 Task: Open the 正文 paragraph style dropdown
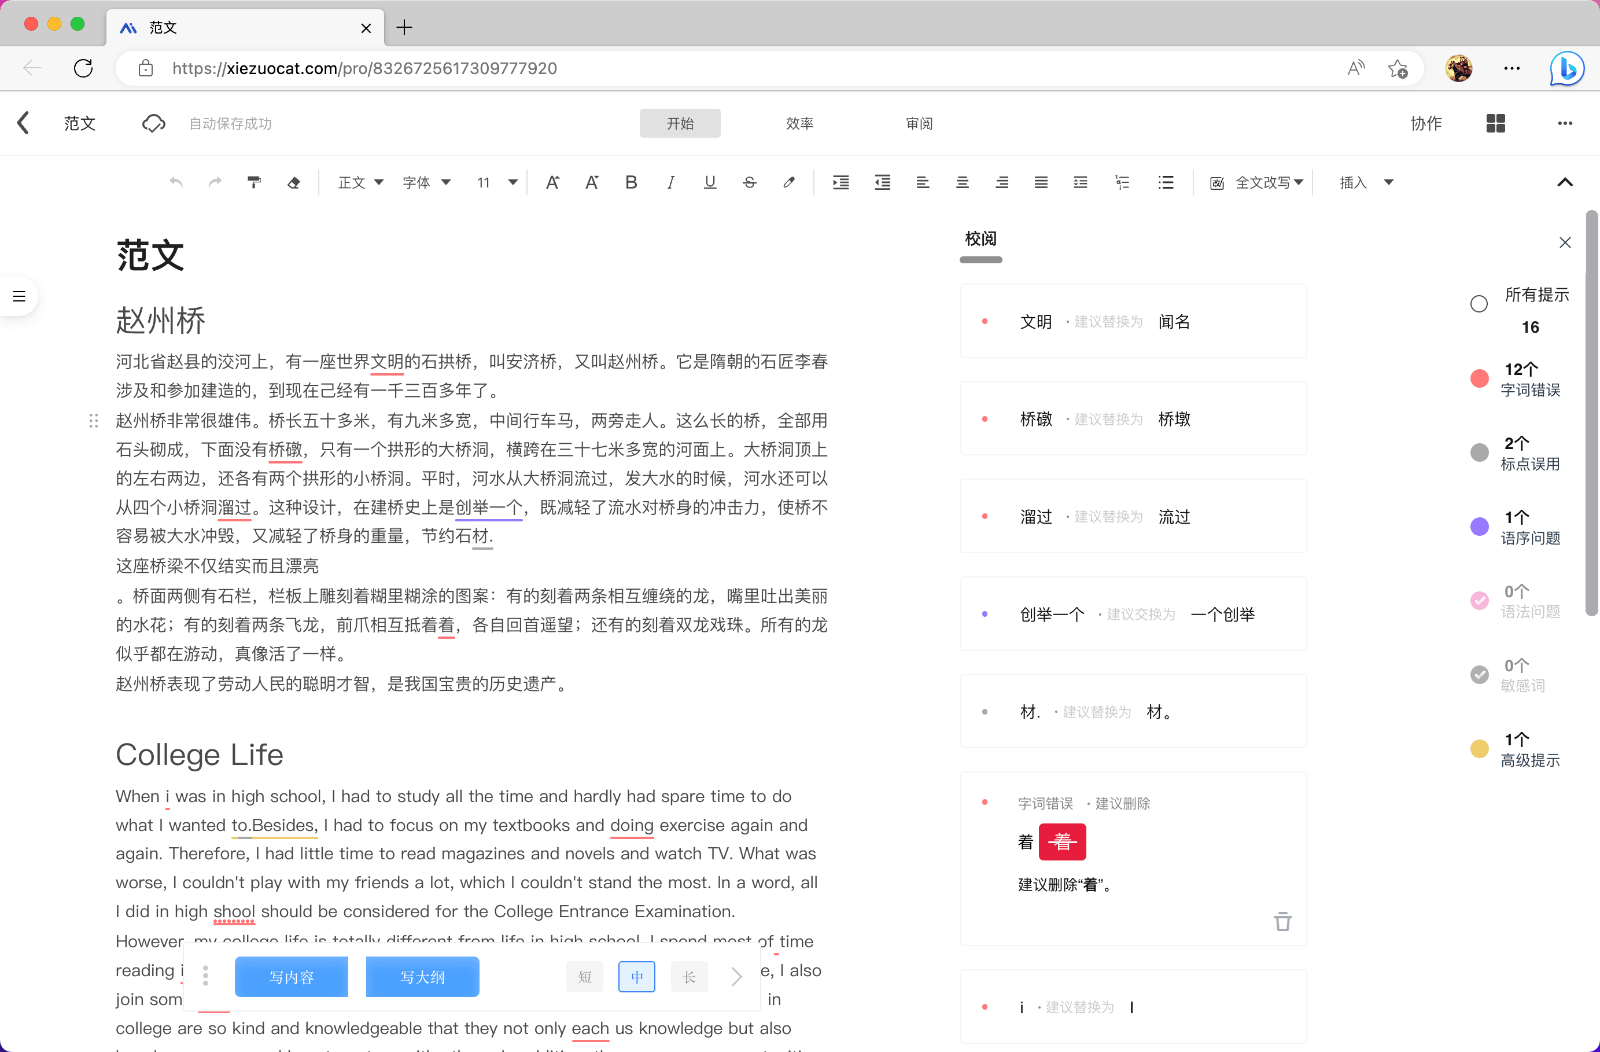pos(361,182)
